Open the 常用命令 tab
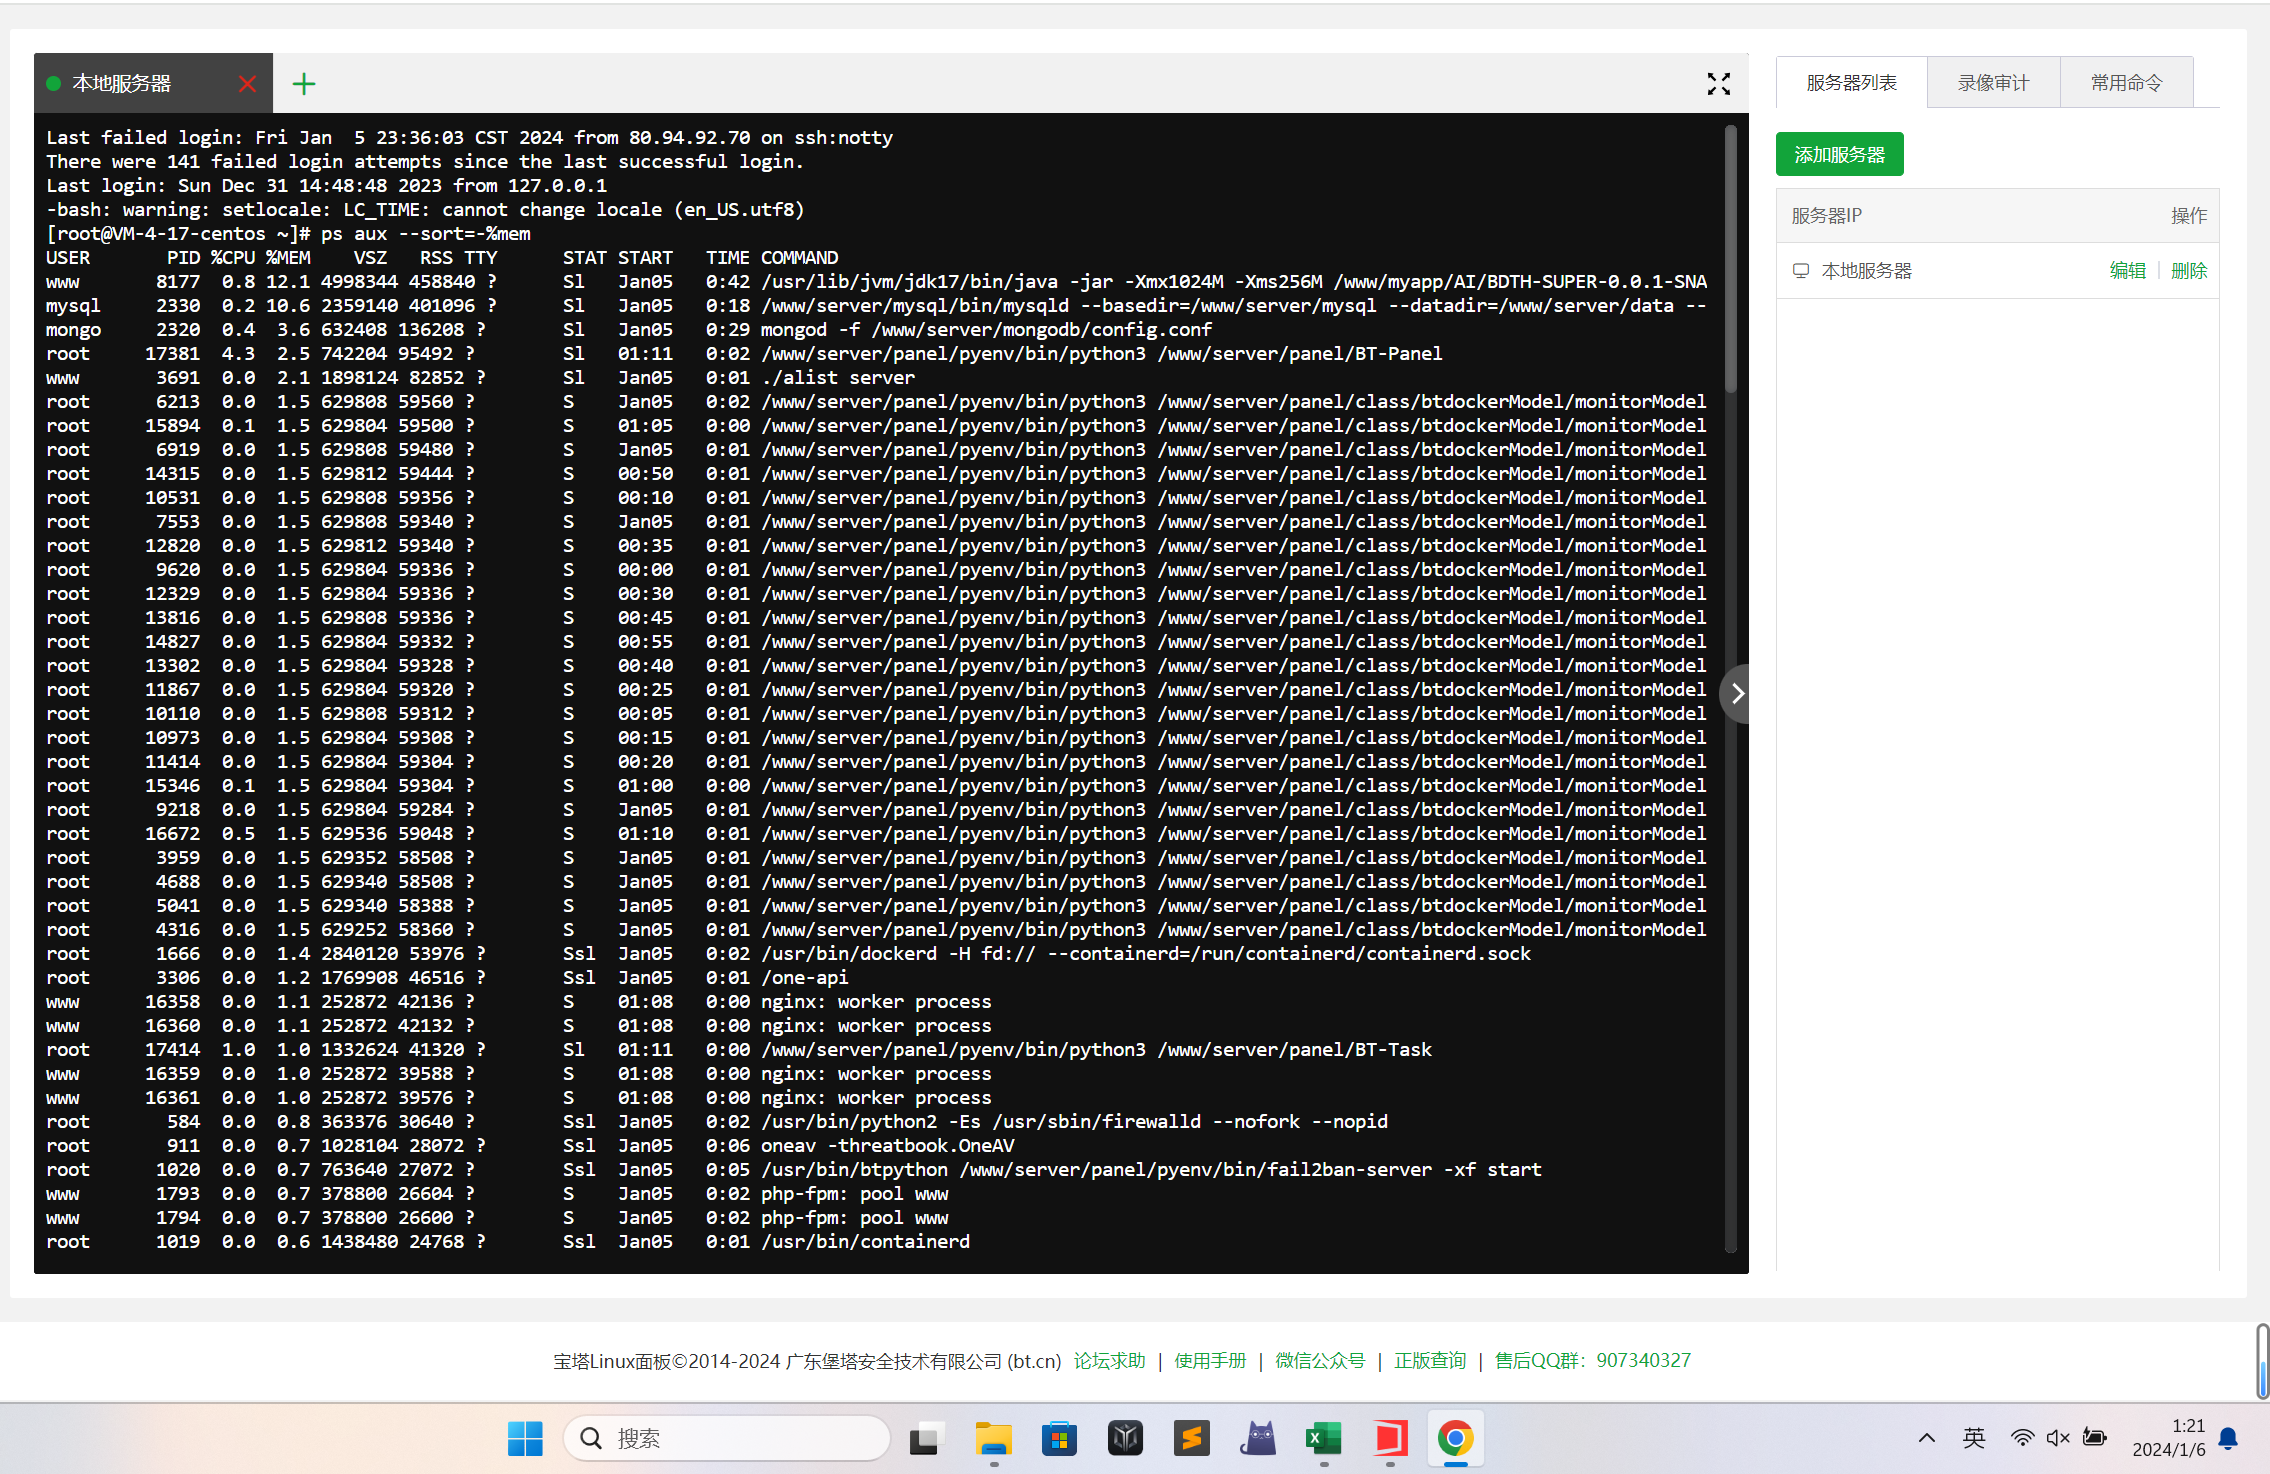 (x=2126, y=83)
